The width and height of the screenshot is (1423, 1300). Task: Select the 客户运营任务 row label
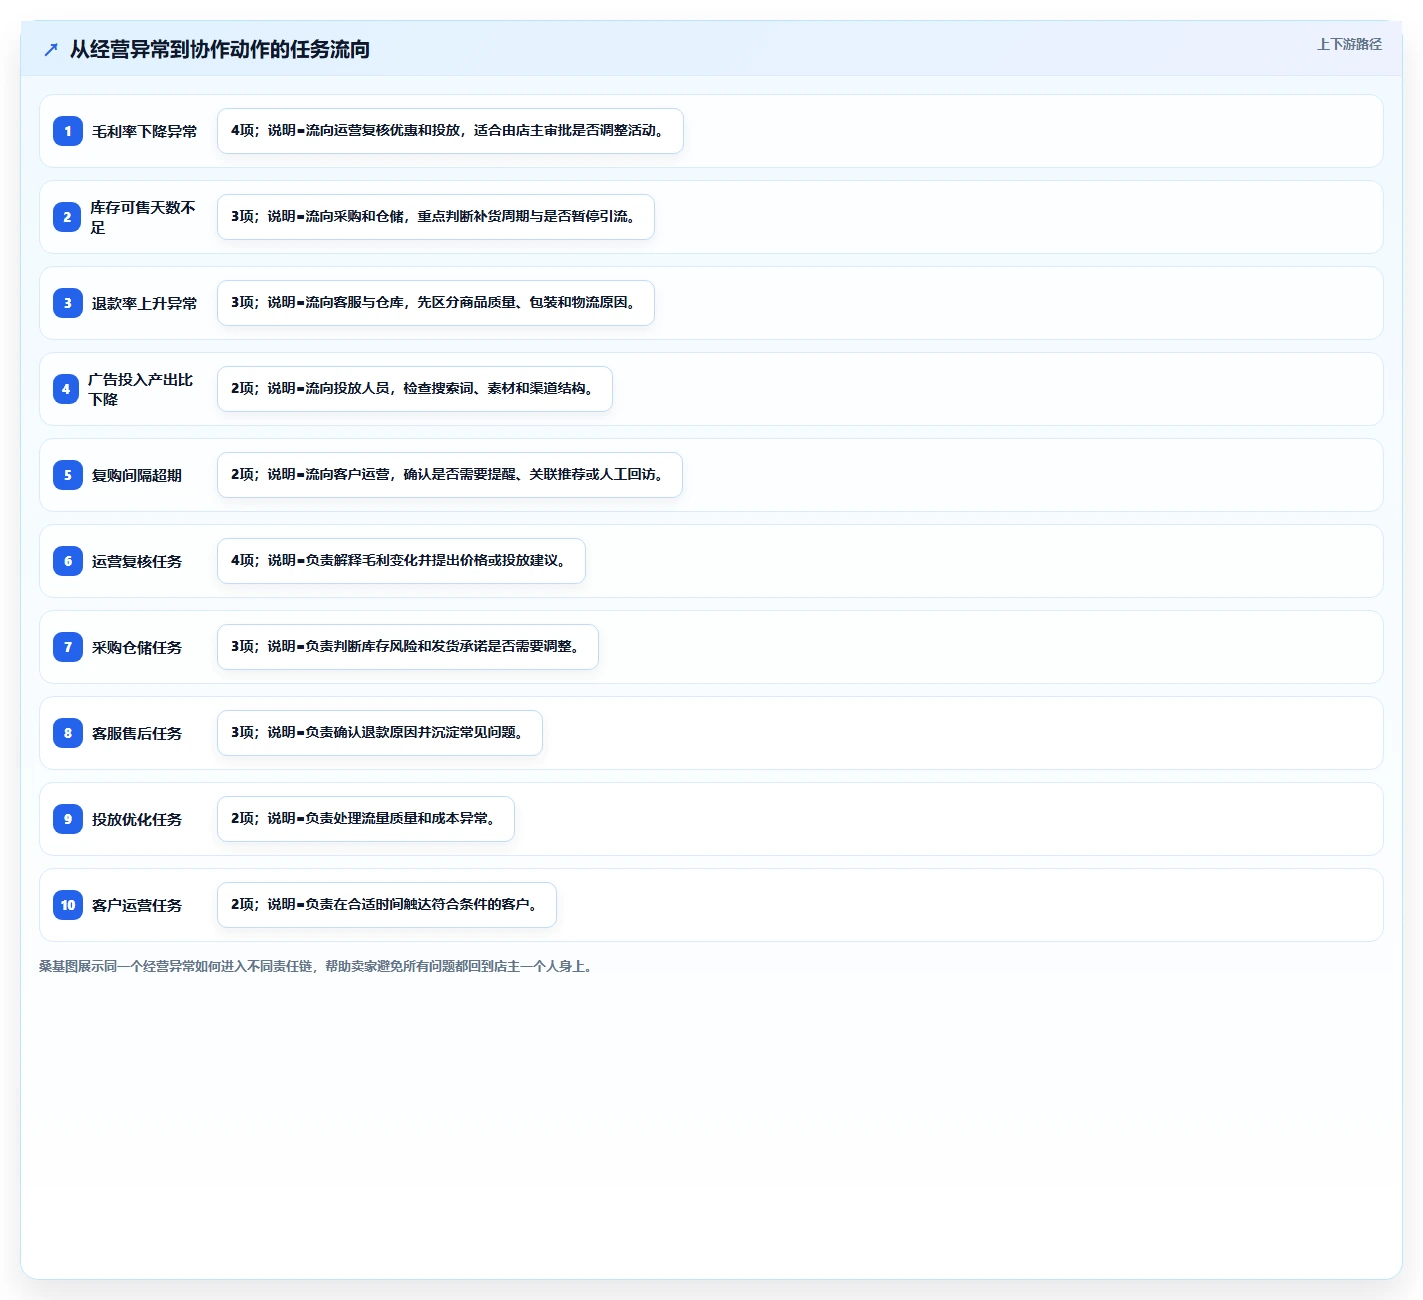137,905
